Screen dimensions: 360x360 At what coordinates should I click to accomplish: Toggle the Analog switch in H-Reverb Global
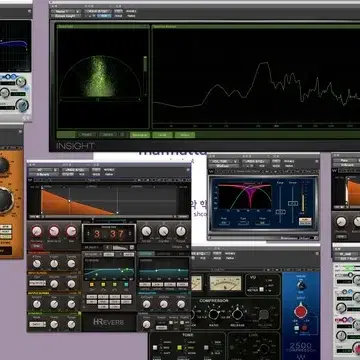coord(171,322)
